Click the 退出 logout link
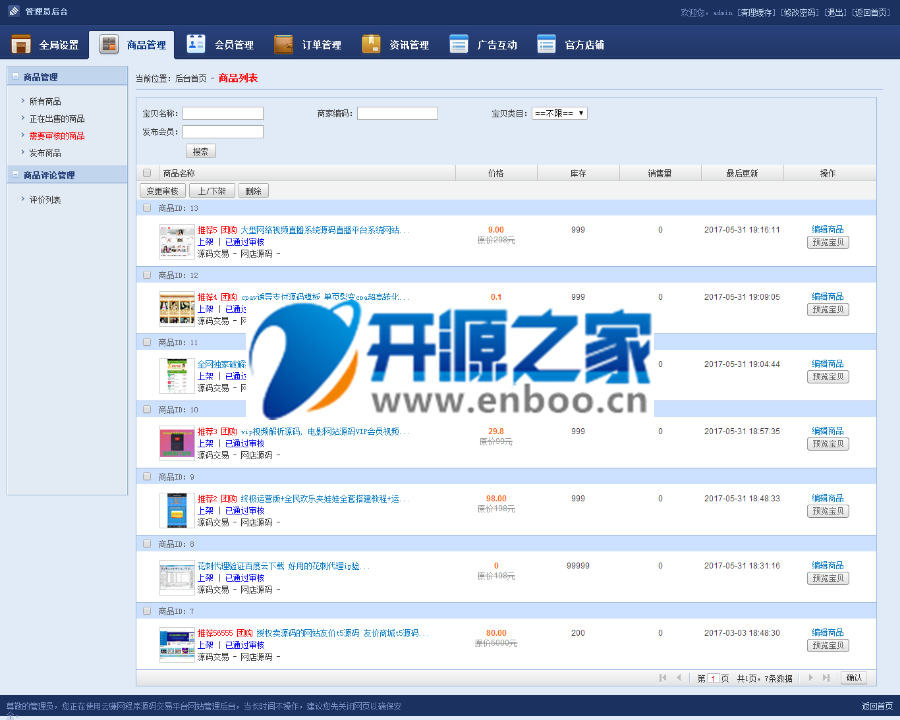This screenshot has width=900, height=720. tap(835, 12)
